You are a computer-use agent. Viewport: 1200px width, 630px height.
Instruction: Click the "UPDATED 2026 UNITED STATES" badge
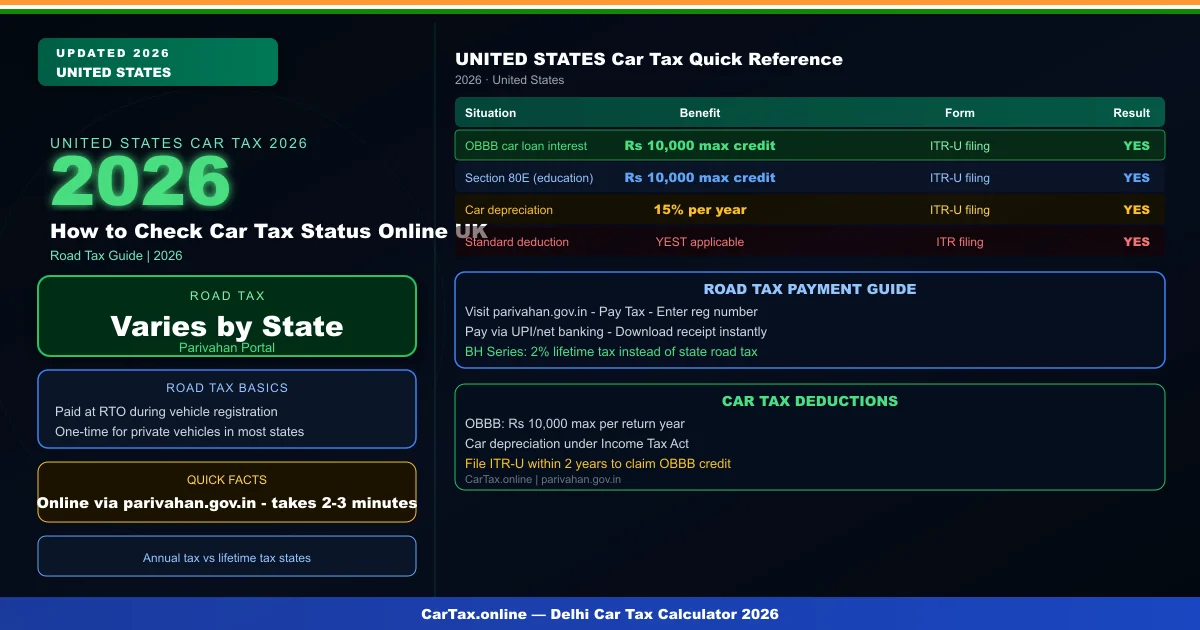point(157,61)
